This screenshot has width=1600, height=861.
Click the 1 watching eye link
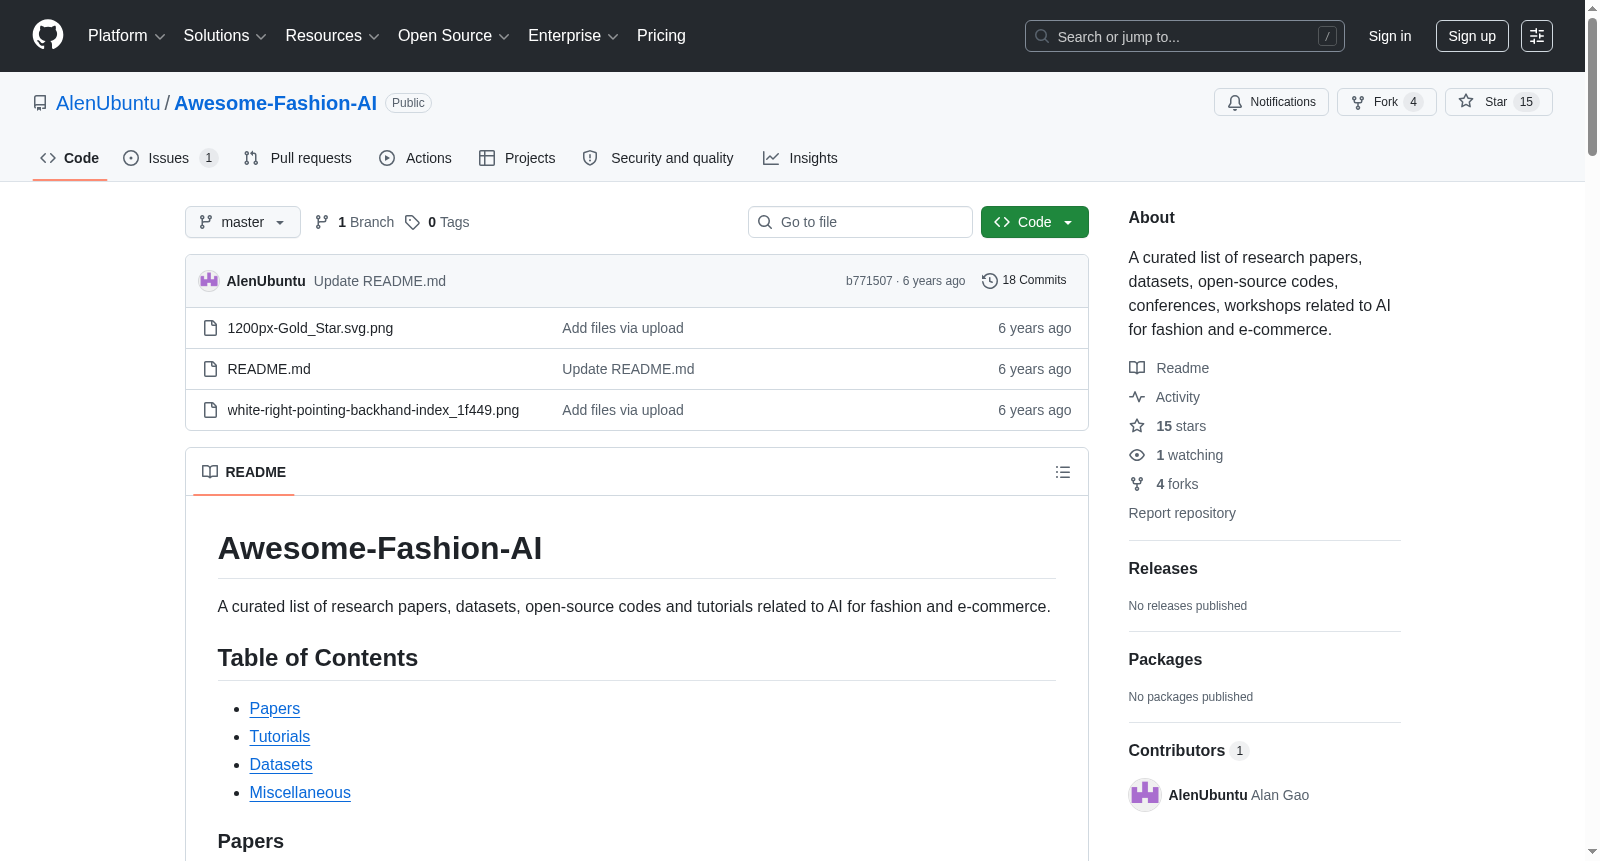[1176, 455]
